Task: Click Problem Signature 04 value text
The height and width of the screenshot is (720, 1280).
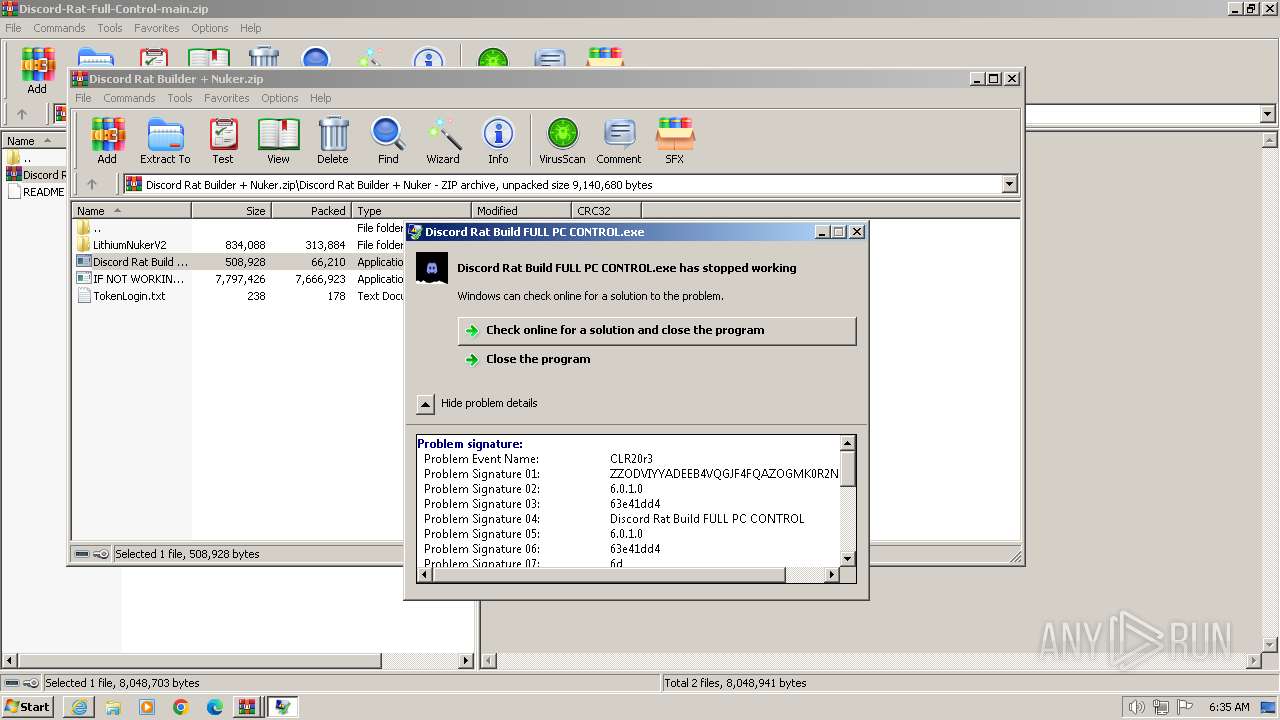Action: point(707,519)
